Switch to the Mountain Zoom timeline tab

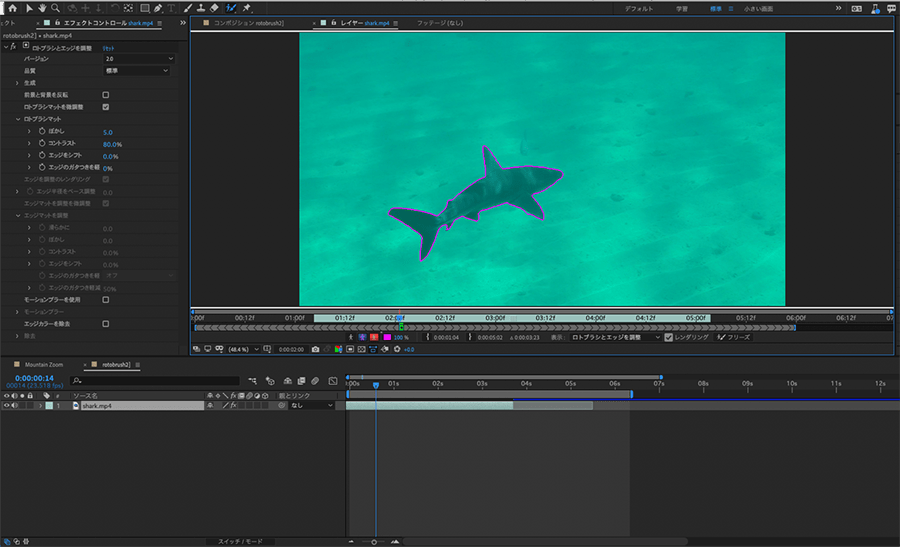point(43,365)
